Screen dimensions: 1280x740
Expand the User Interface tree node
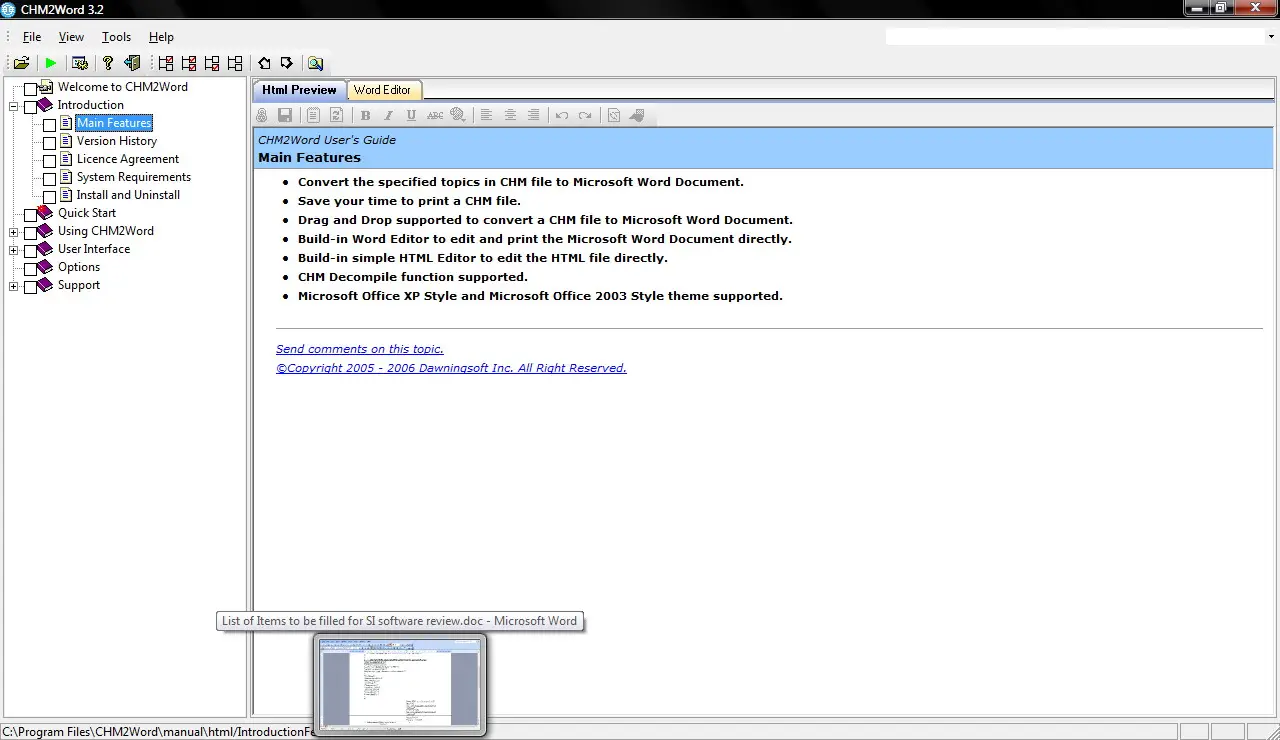[14, 251]
